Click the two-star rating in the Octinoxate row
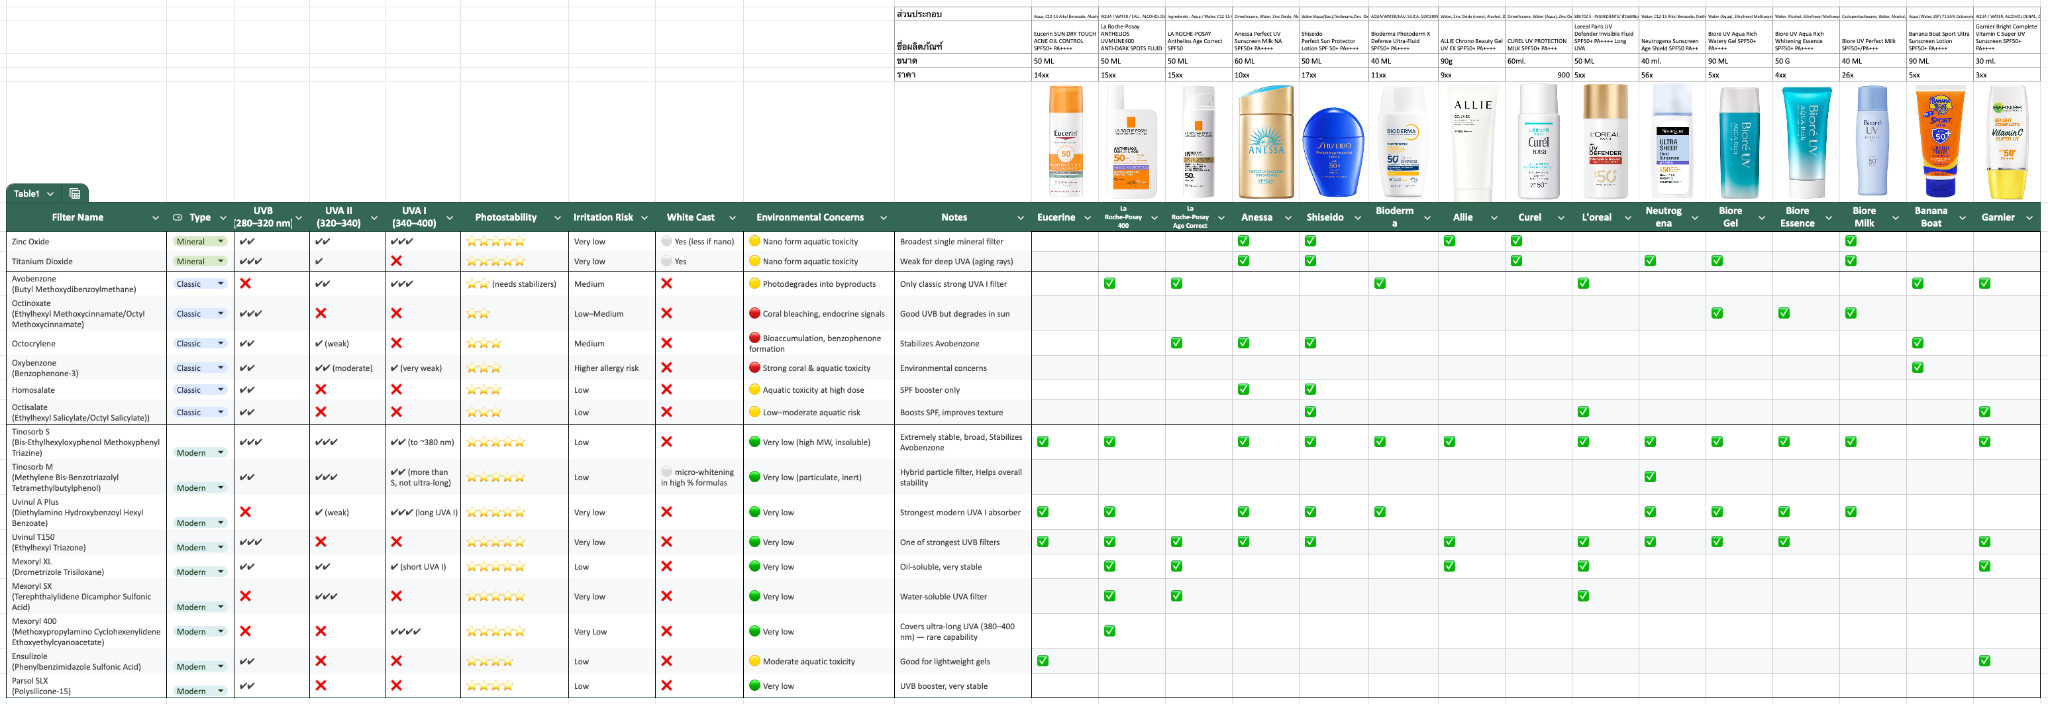This screenshot has width=2048, height=704. [478, 314]
